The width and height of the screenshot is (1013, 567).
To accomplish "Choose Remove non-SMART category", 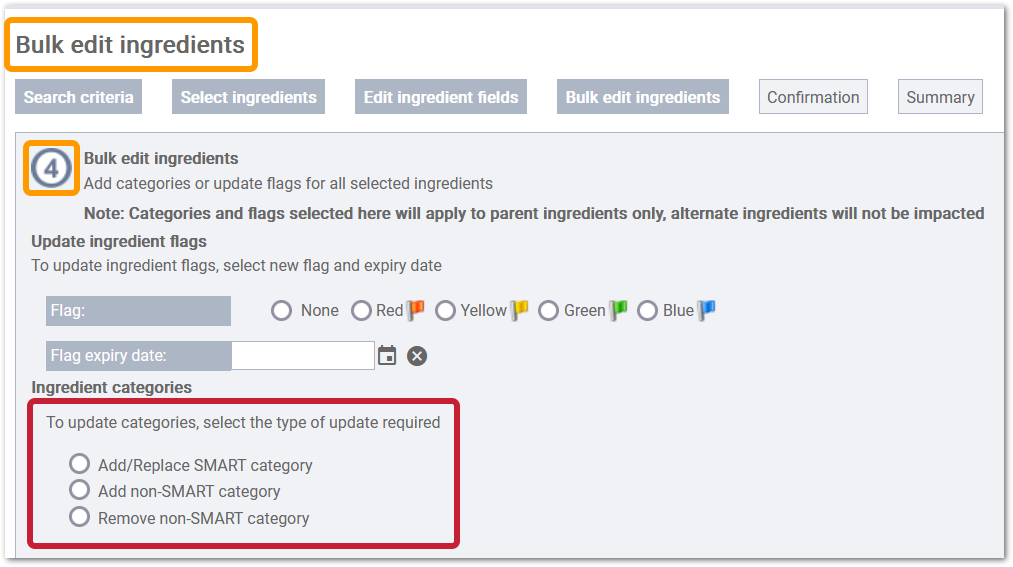I will click(79, 517).
